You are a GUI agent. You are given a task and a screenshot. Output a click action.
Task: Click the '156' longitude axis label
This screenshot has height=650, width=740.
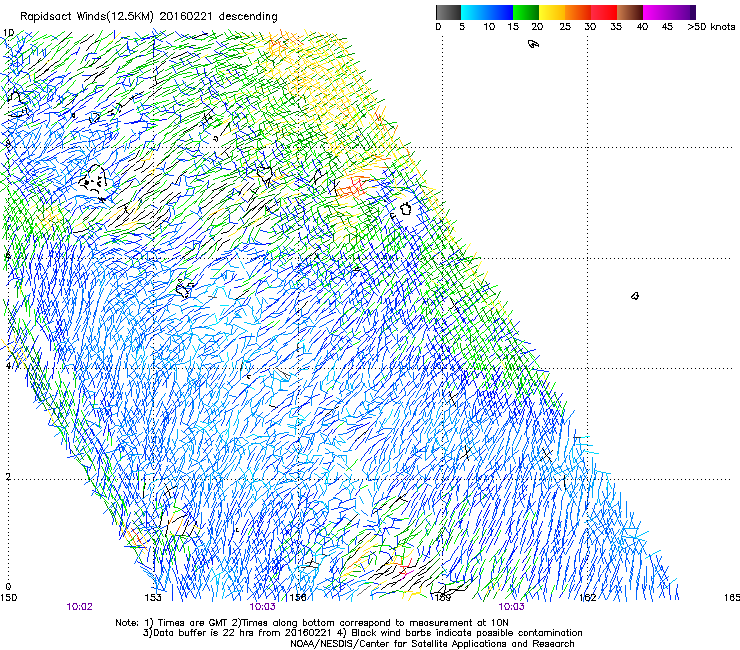coord(298,598)
